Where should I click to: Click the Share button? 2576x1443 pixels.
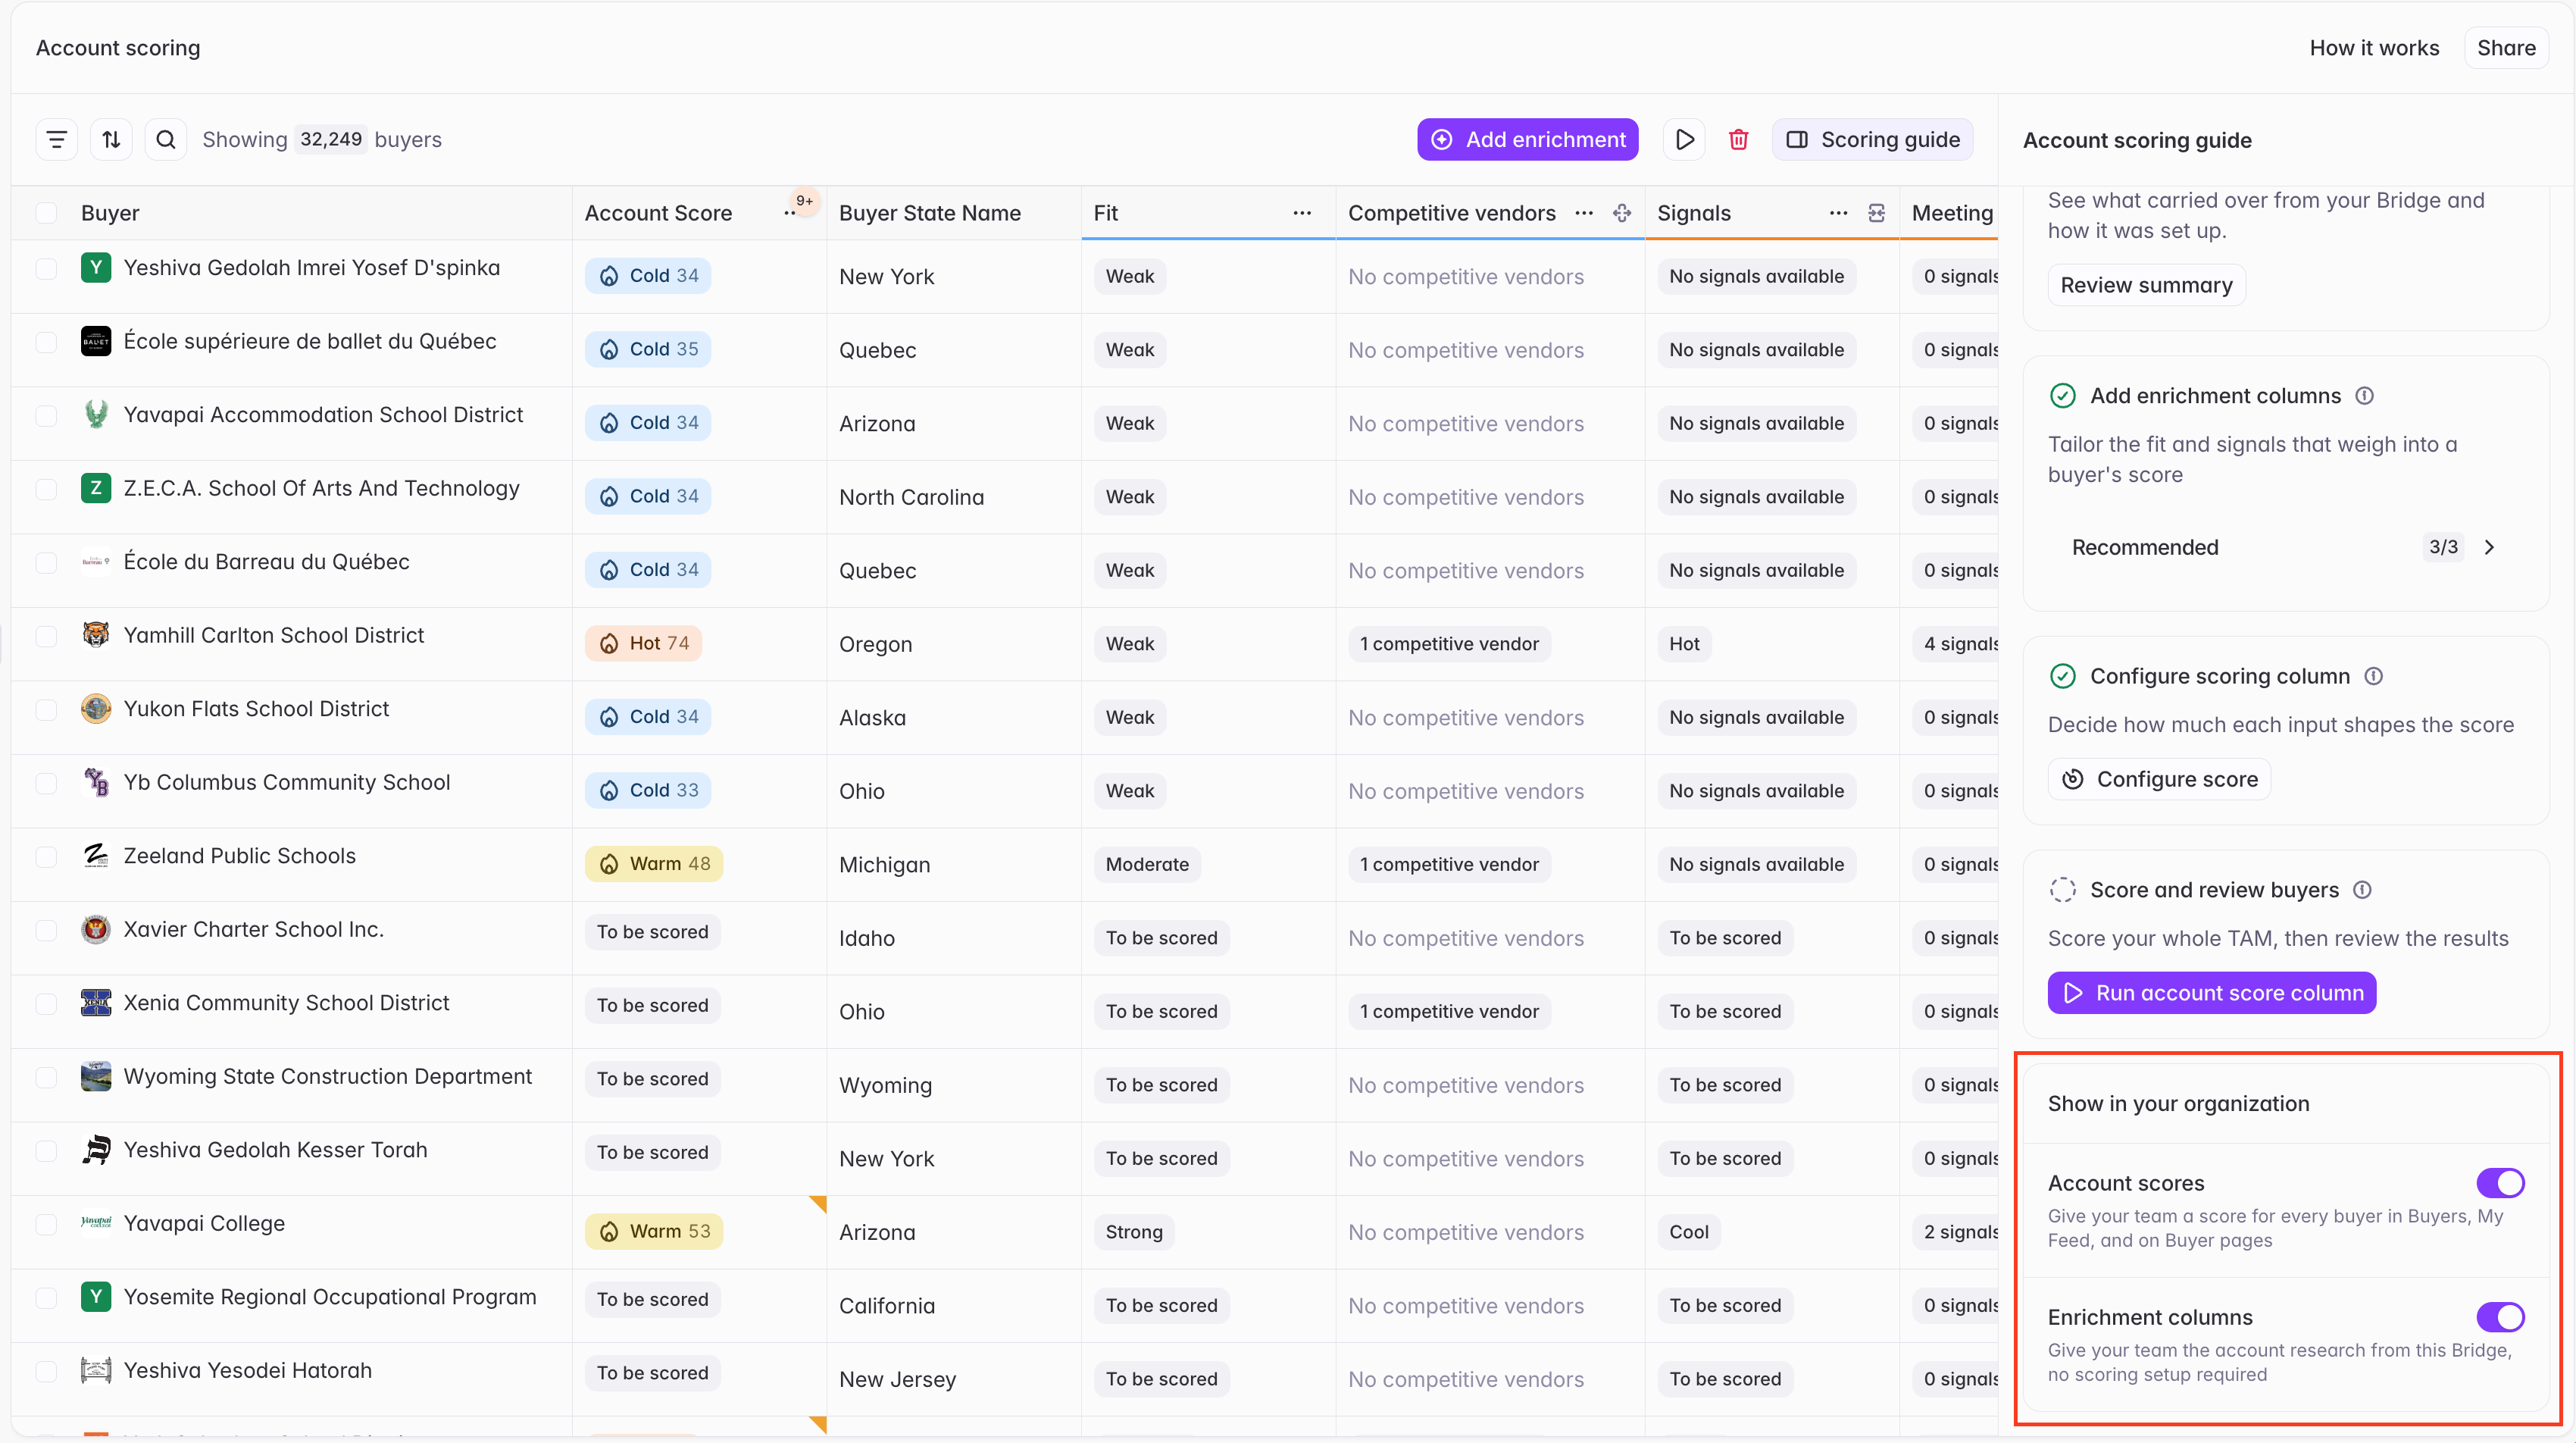point(2505,48)
